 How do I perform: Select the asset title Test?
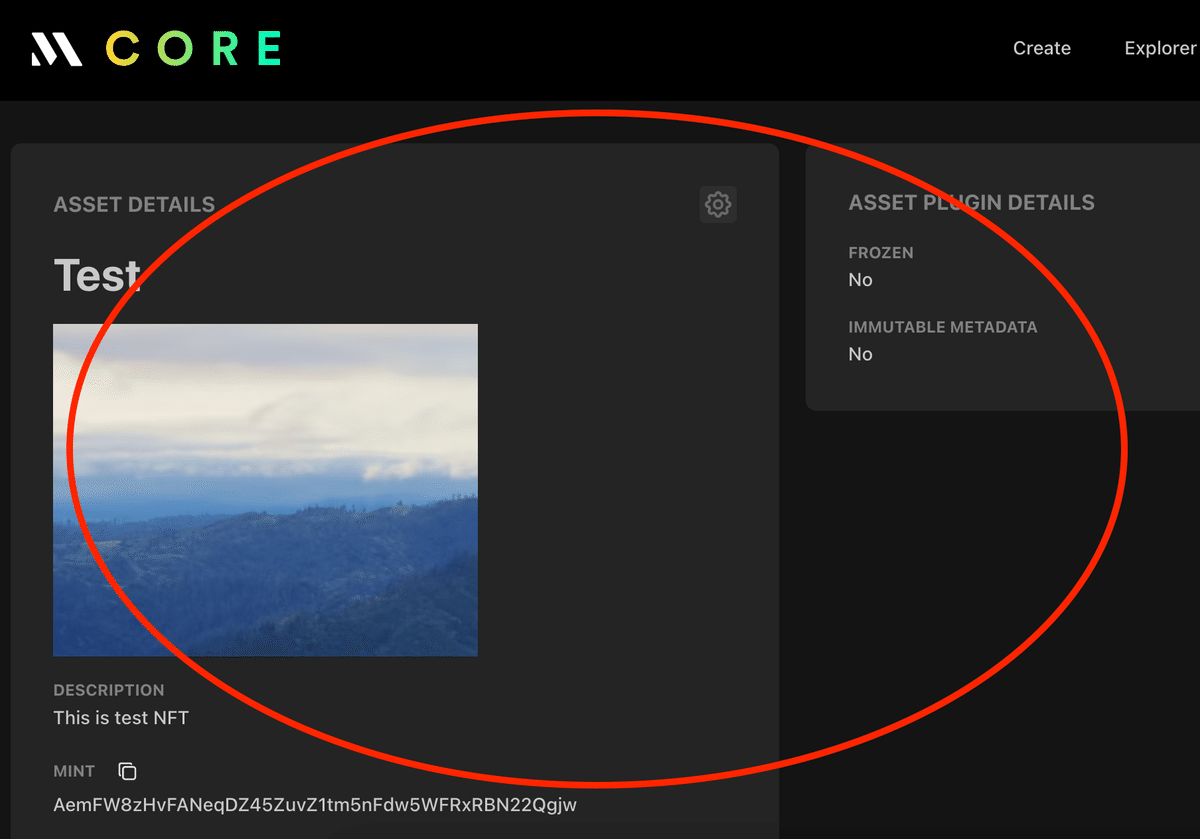[96, 275]
